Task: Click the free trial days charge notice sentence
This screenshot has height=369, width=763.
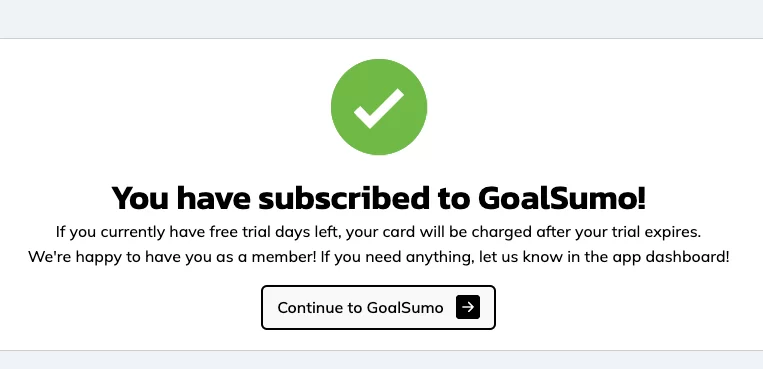Action: point(378,232)
